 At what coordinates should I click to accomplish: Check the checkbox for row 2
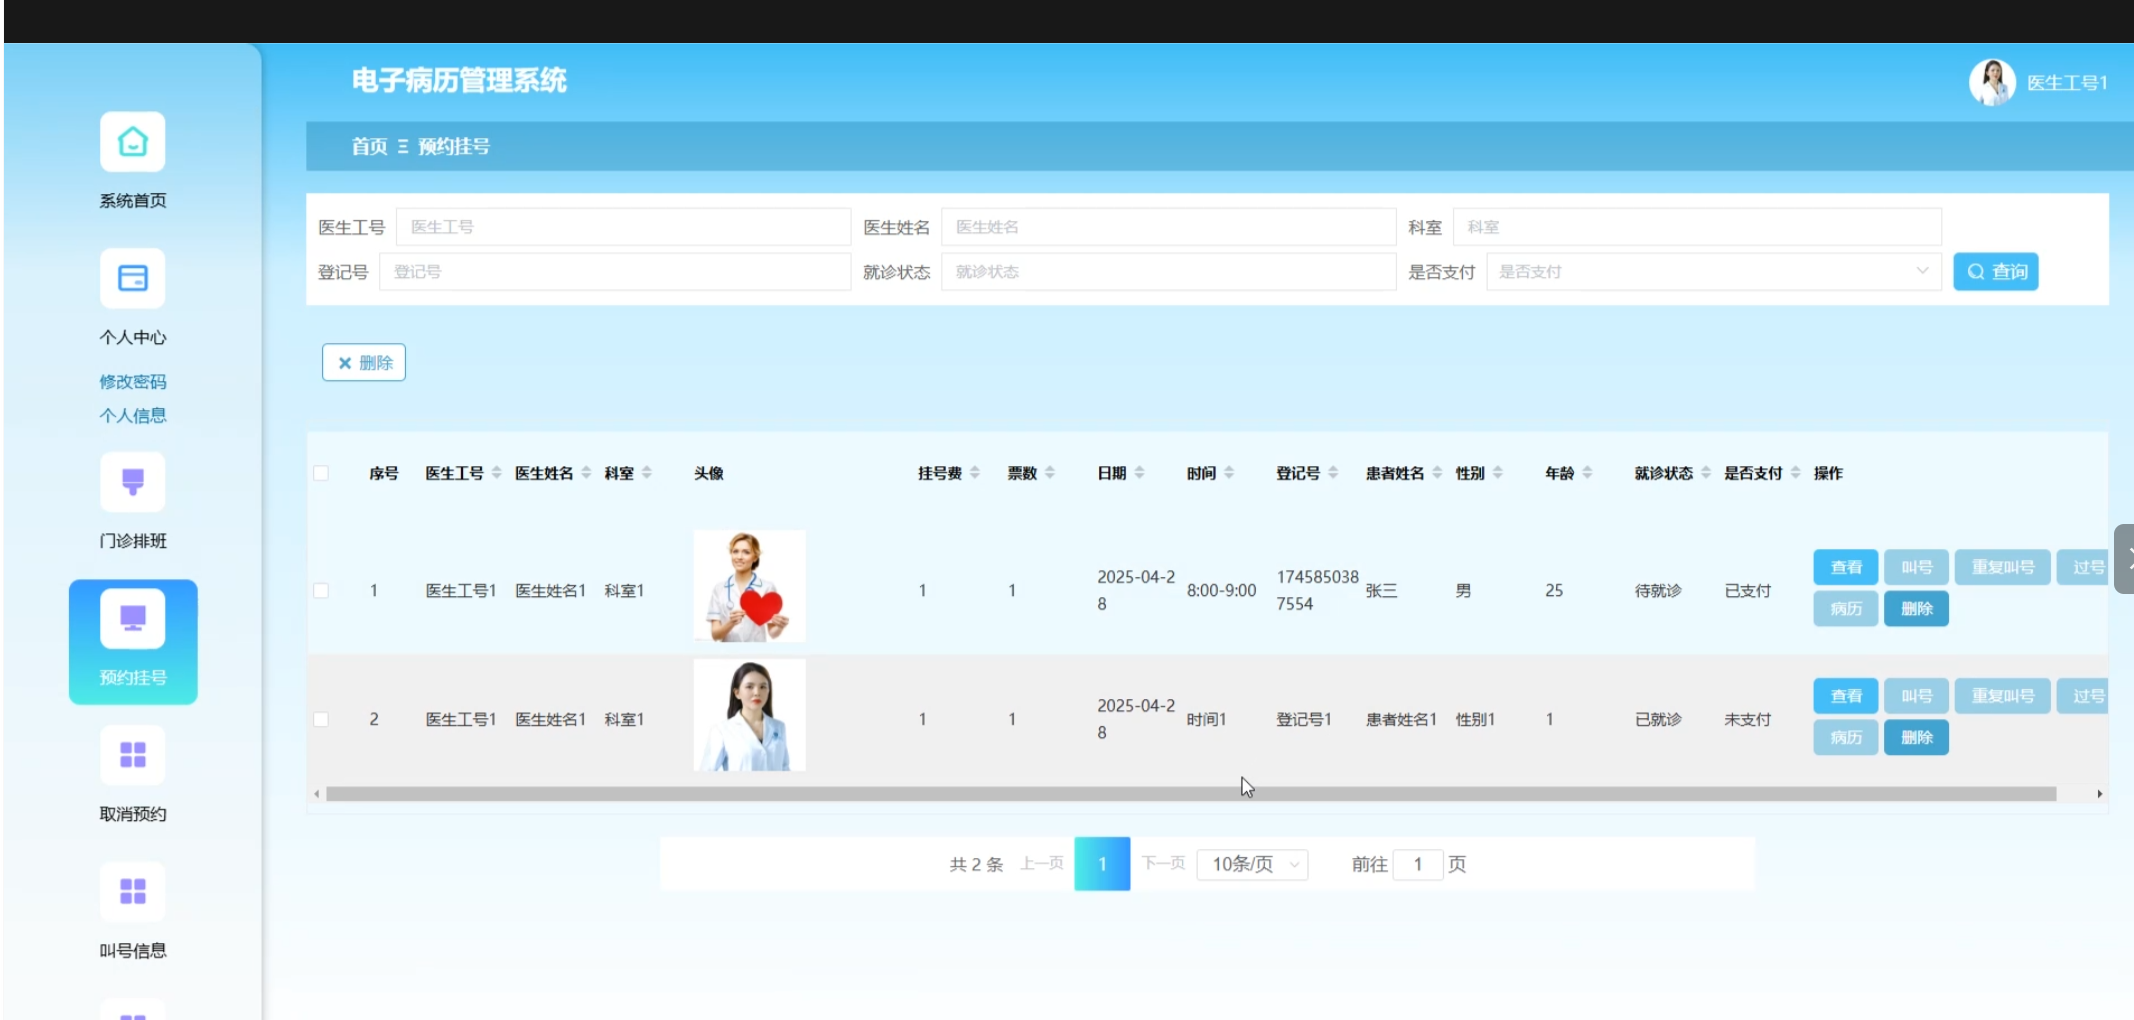click(321, 719)
